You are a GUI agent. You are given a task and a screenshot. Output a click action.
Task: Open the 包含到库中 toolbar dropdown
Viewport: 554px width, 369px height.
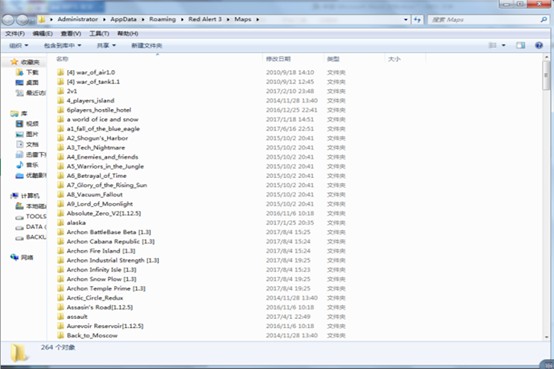coord(62,45)
